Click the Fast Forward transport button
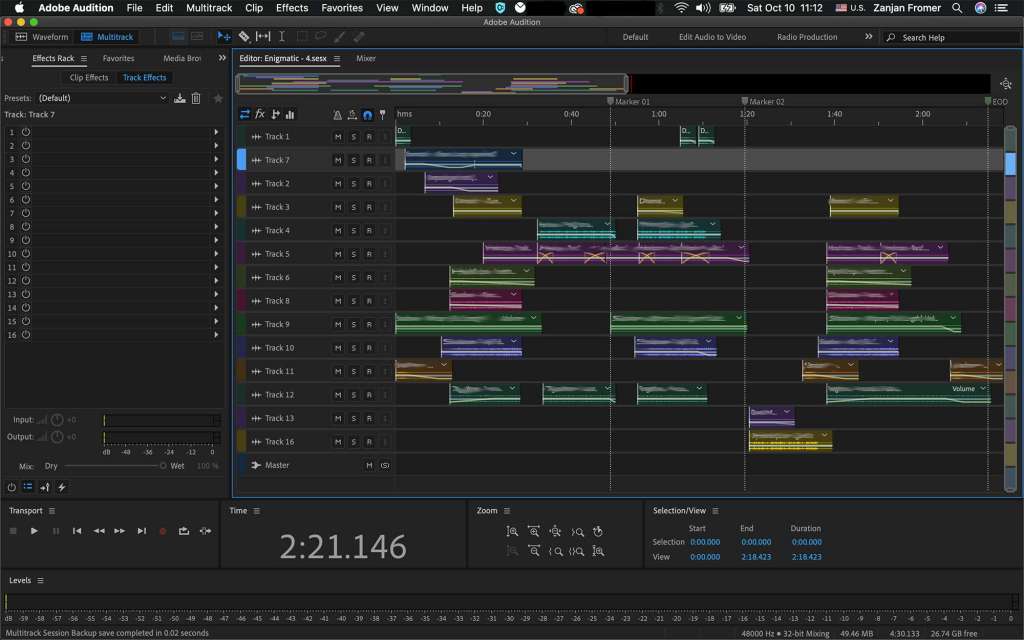Viewport: 1024px width, 640px height. click(120, 531)
